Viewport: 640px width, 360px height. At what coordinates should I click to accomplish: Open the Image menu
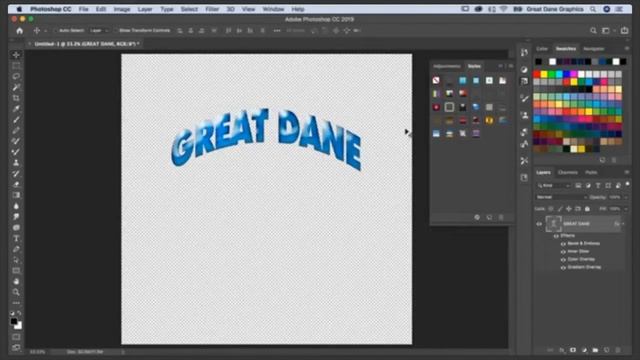tap(122, 9)
